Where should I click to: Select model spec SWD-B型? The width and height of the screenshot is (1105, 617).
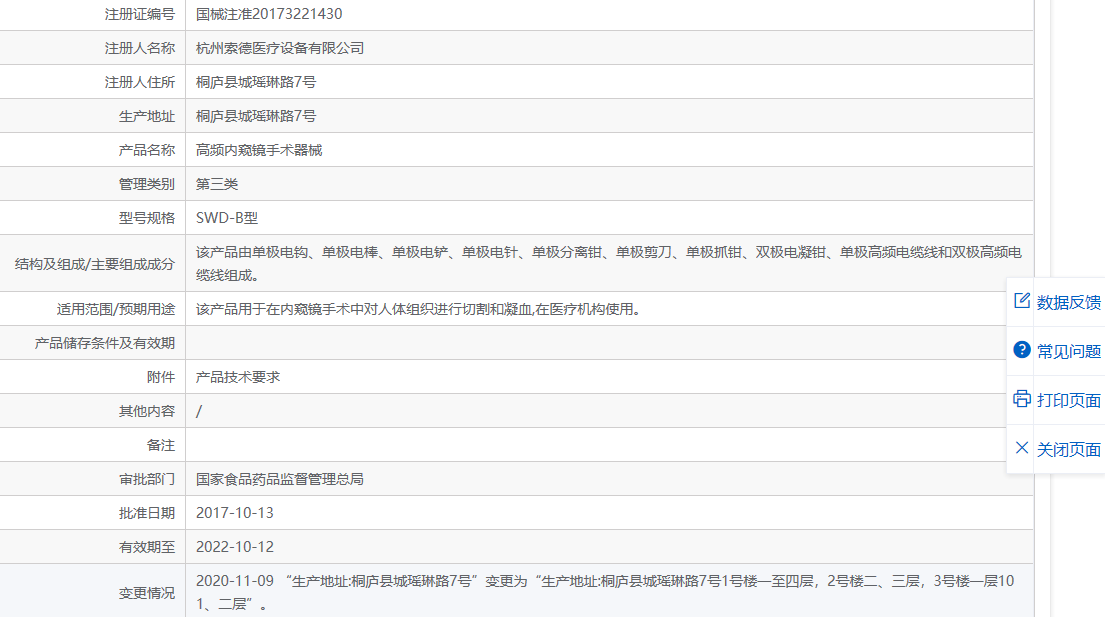click(x=227, y=218)
